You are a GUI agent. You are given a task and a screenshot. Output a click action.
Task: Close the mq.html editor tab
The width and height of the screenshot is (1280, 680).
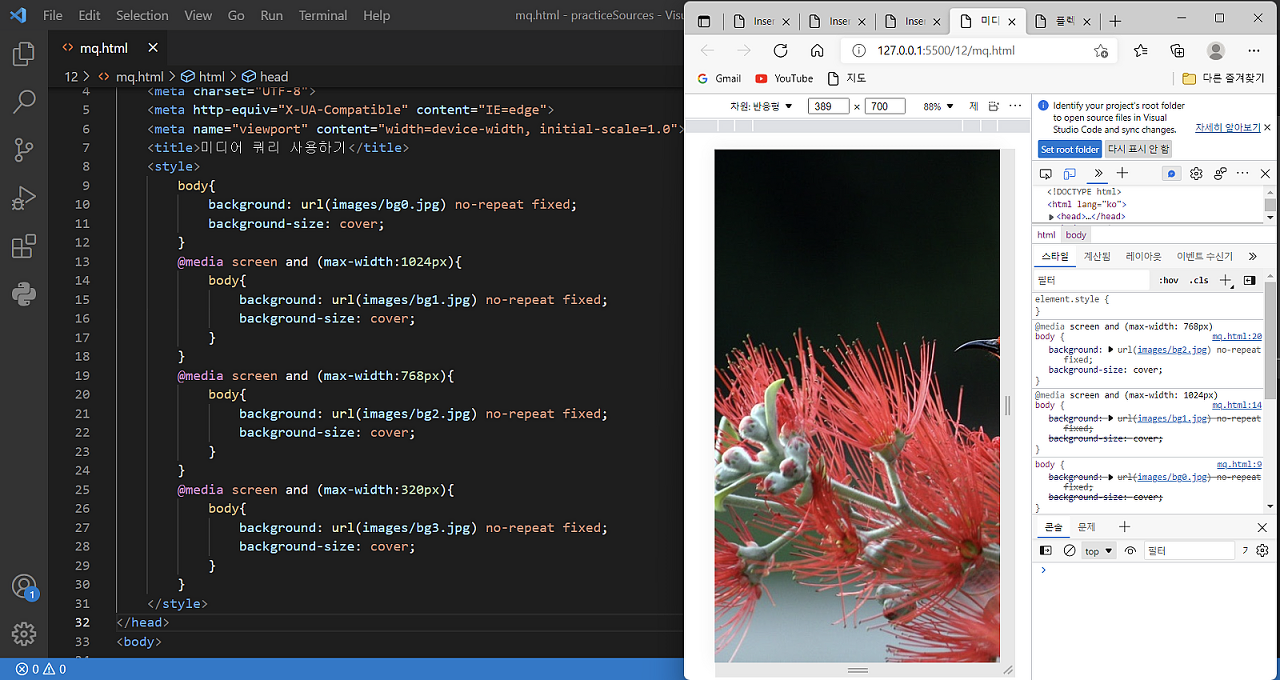153,48
